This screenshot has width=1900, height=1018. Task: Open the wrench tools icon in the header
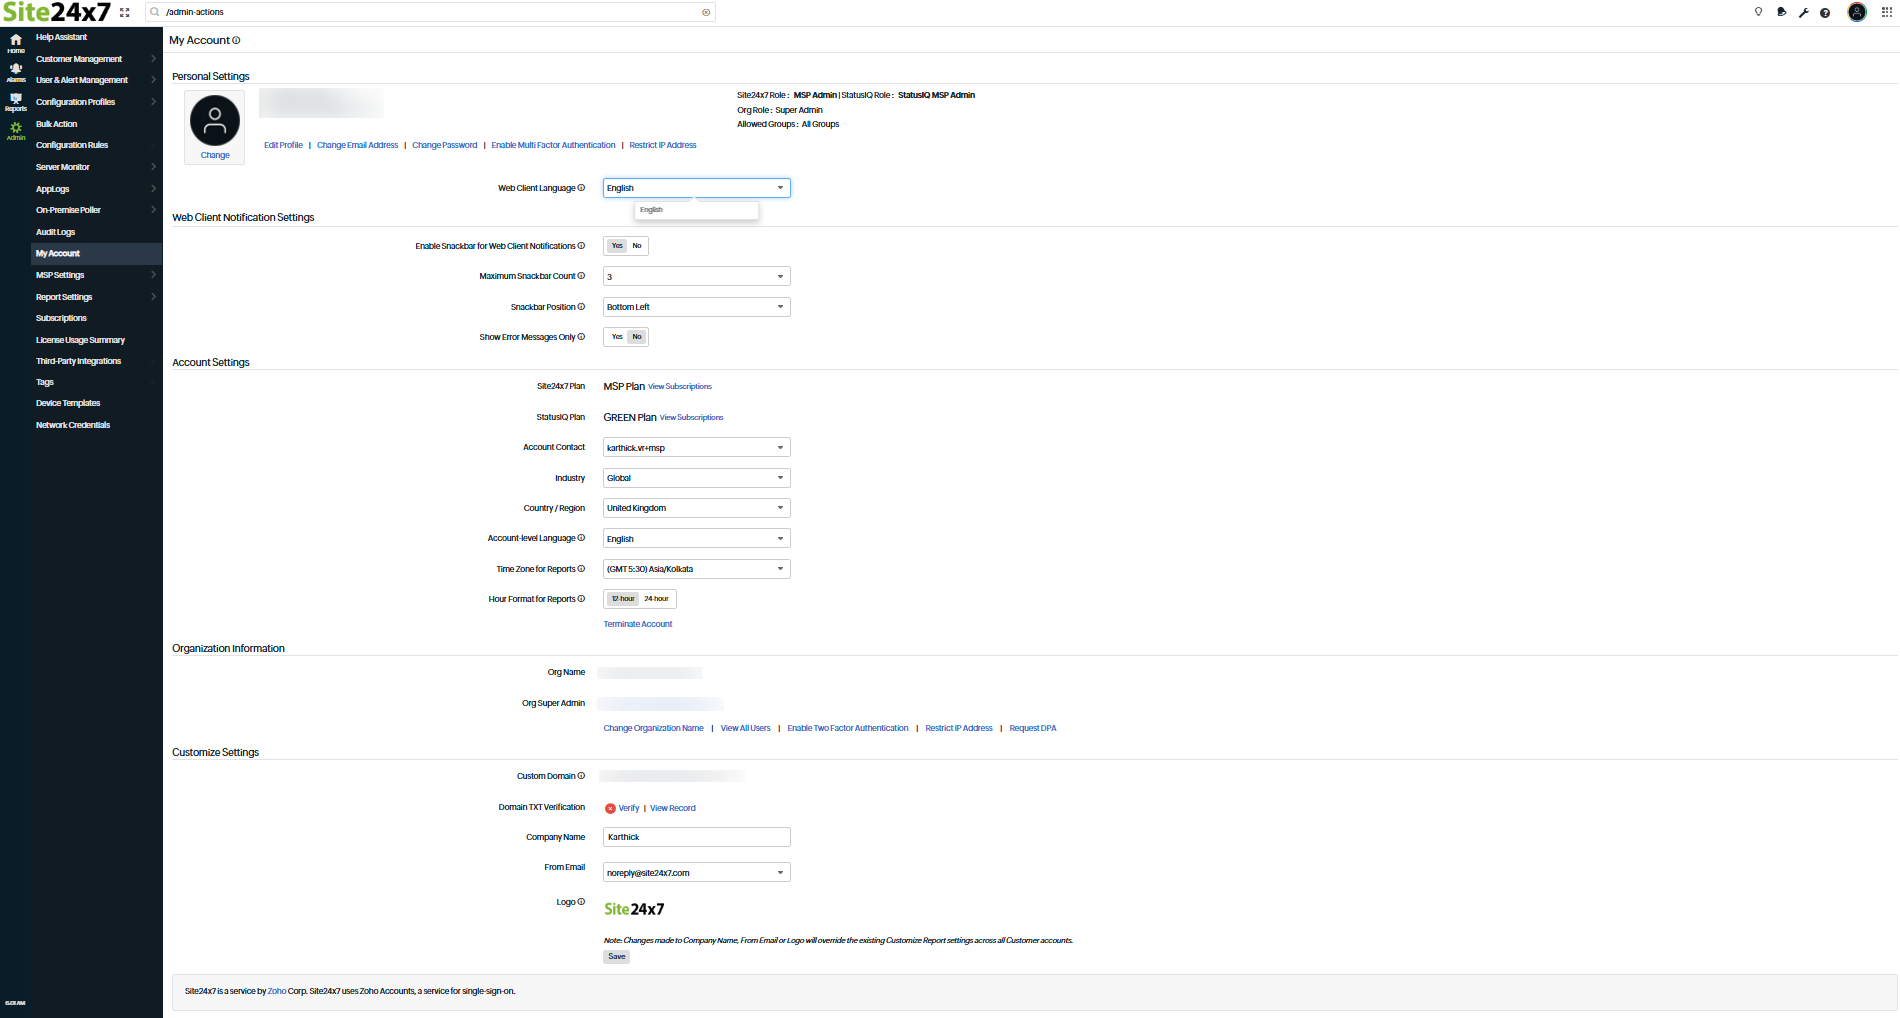1803,13
